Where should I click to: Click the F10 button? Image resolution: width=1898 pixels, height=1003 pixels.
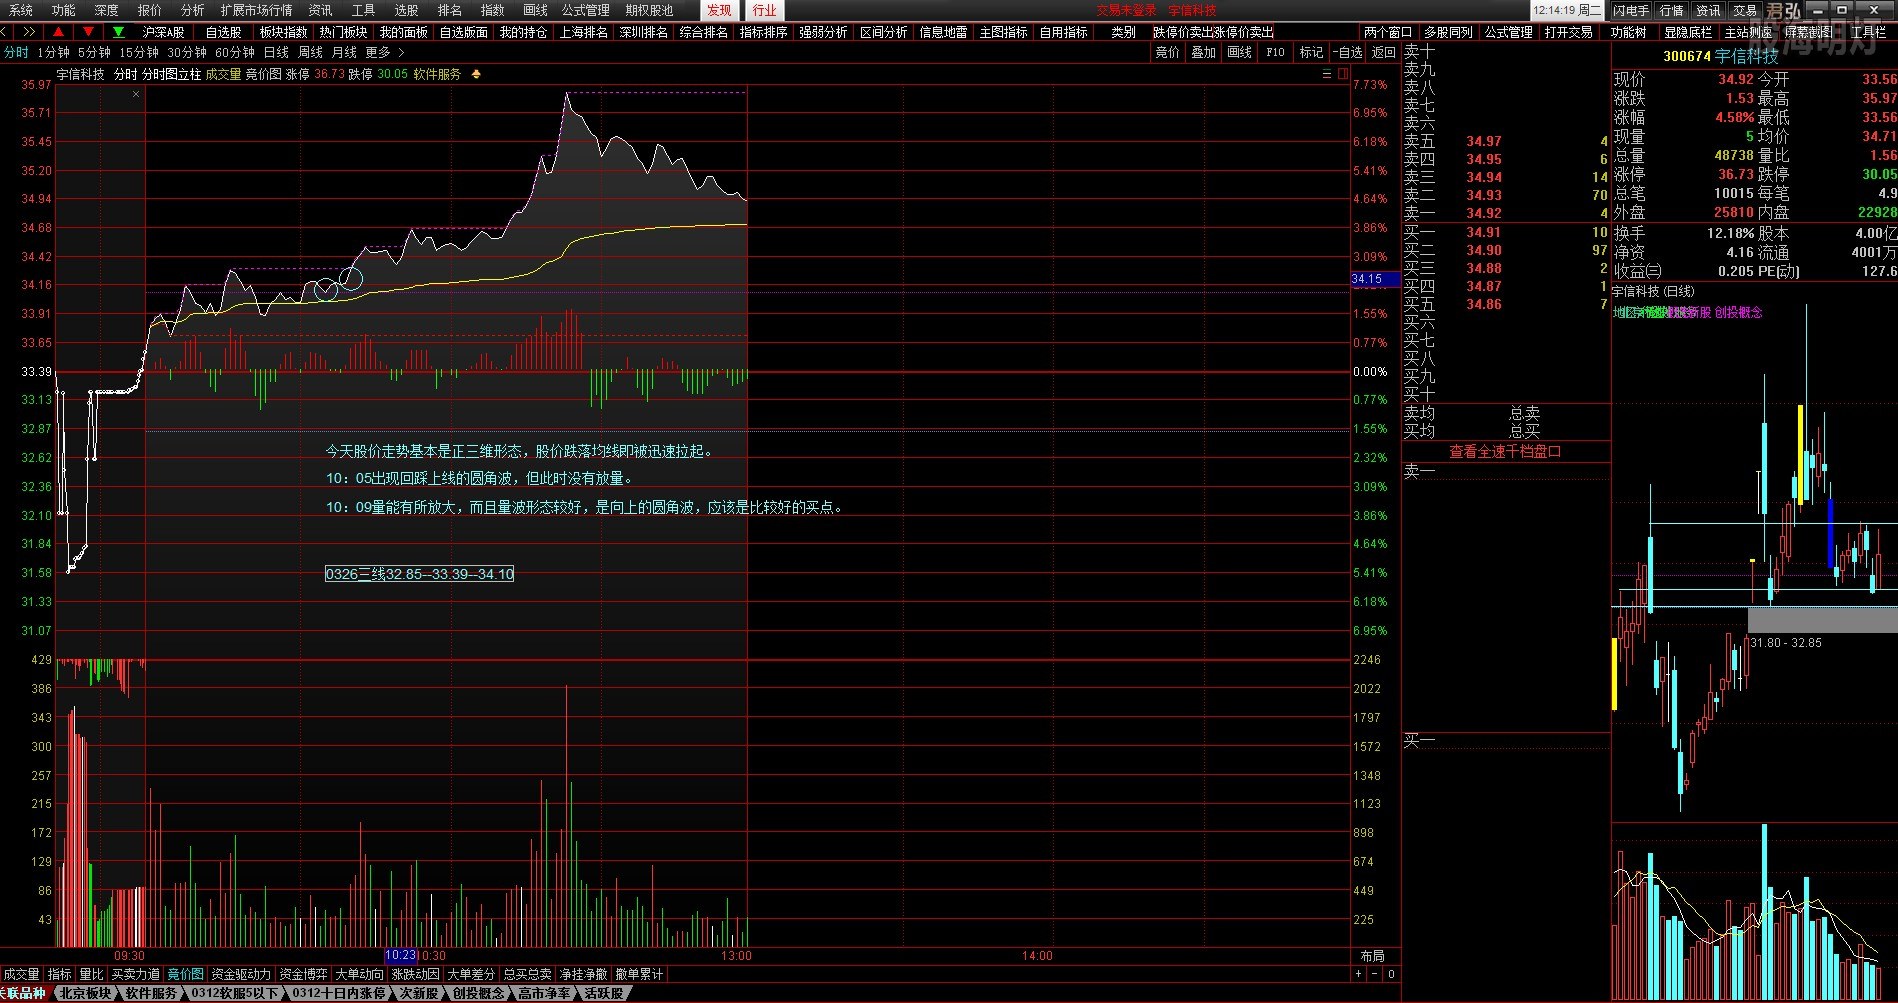pyautogui.click(x=1275, y=52)
